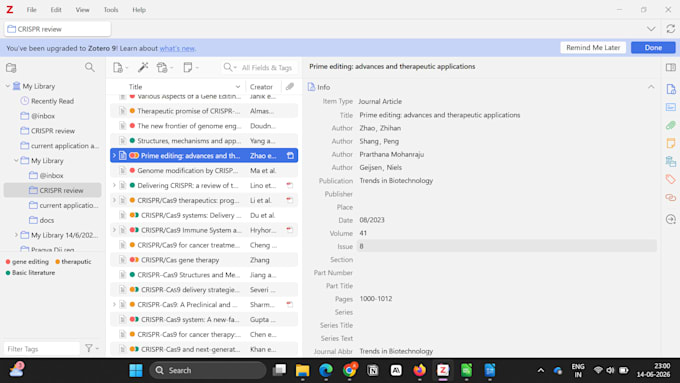The height and width of the screenshot is (383, 680).
Task: Expand CRISPR-Cas9: A Preclinical item row
Action: 114,304
